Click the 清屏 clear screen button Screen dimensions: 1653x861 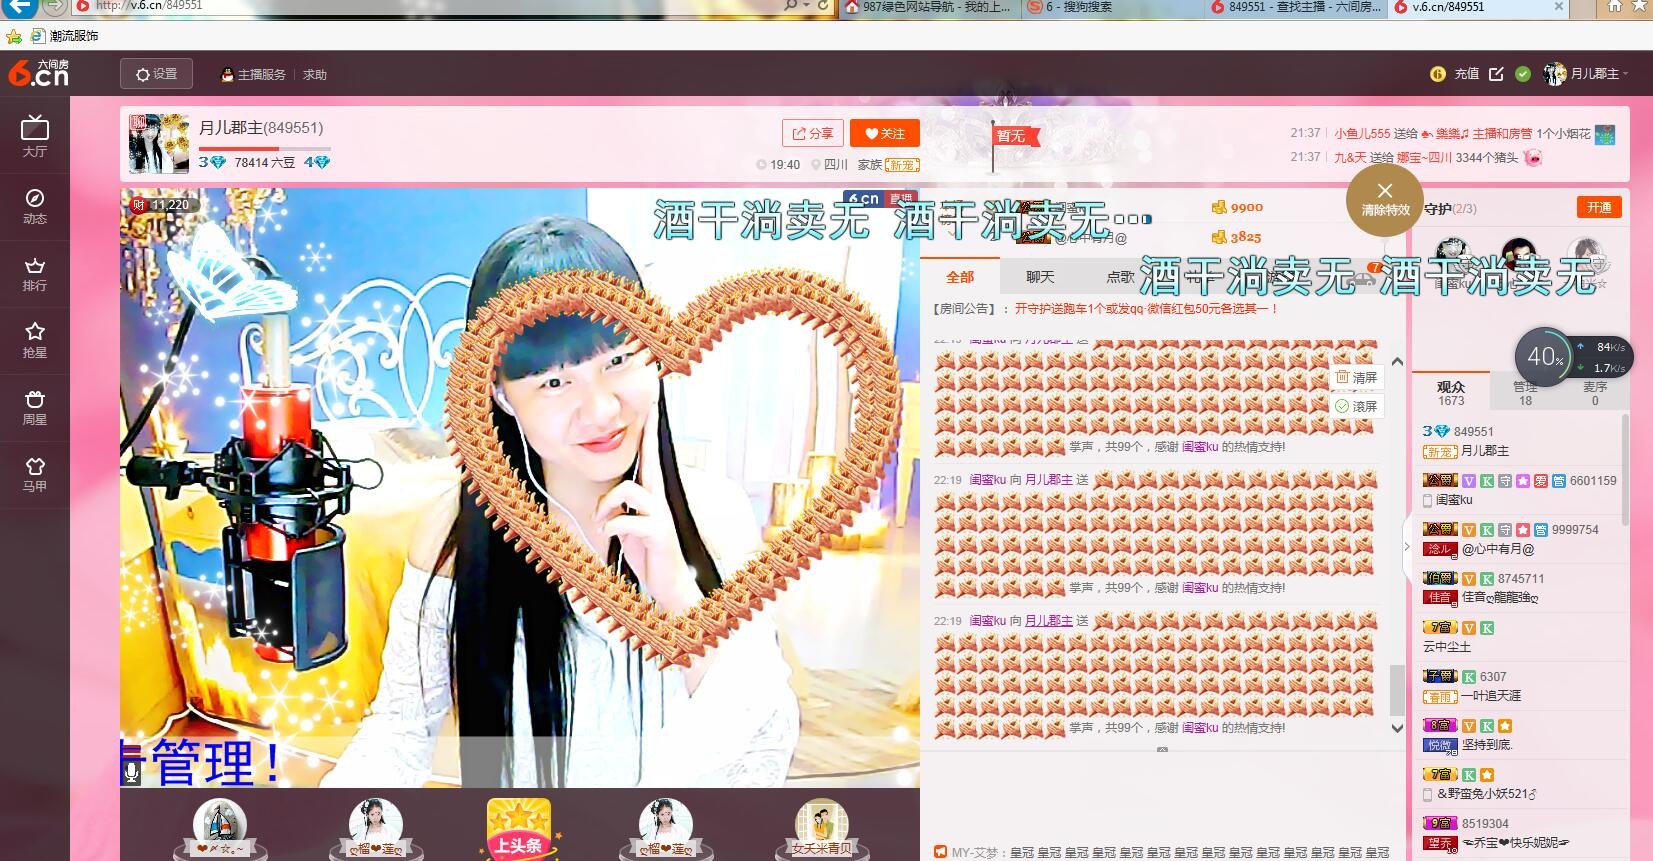[1357, 377]
